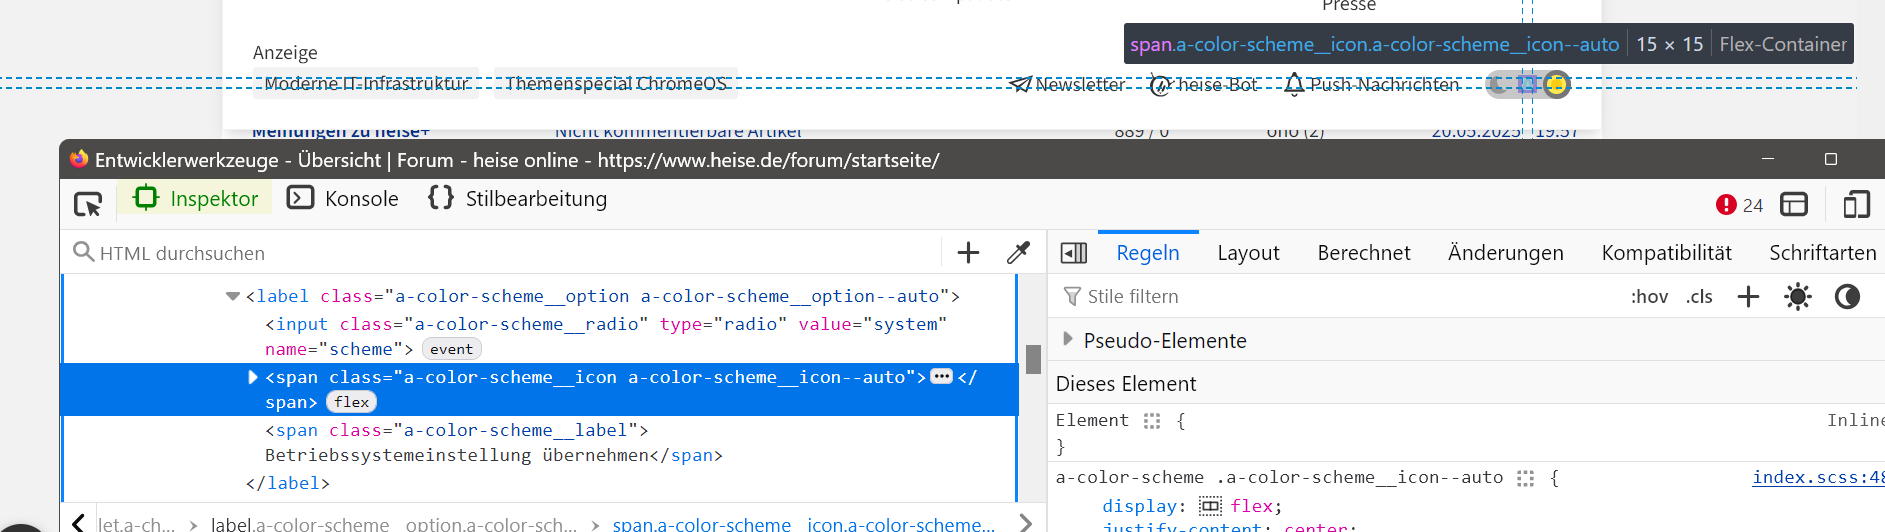Select the yellow light mode switch on page
The image size is (1885, 532).
coord(1556,85)
